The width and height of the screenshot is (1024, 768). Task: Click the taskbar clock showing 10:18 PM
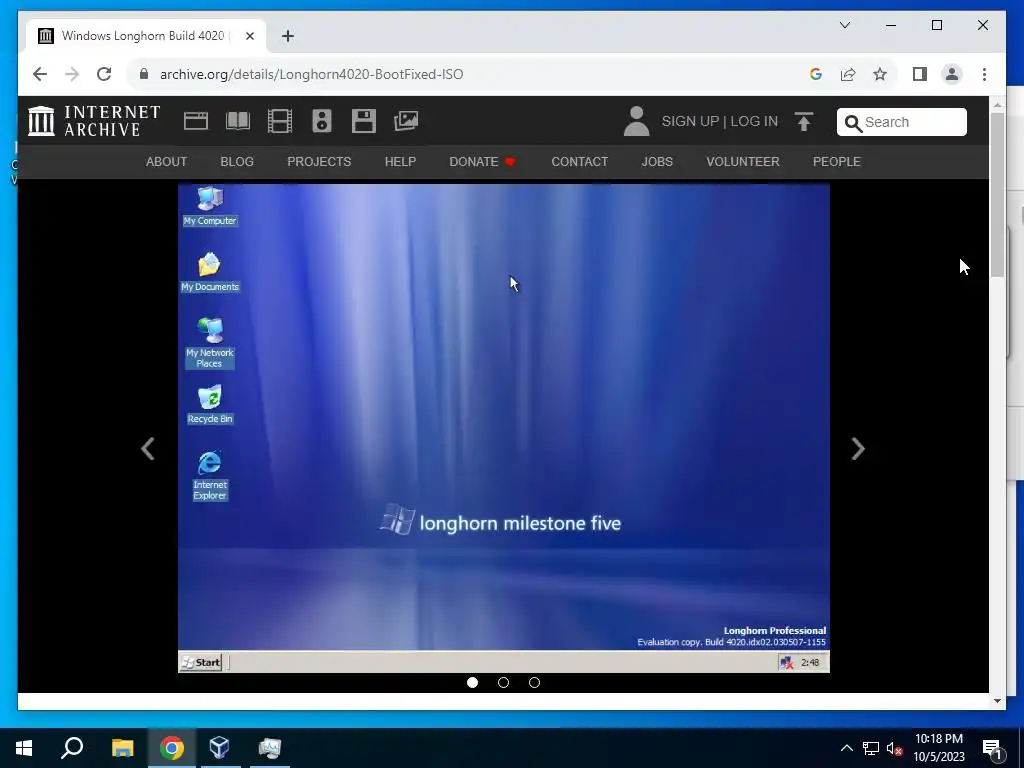pos(938,748)
